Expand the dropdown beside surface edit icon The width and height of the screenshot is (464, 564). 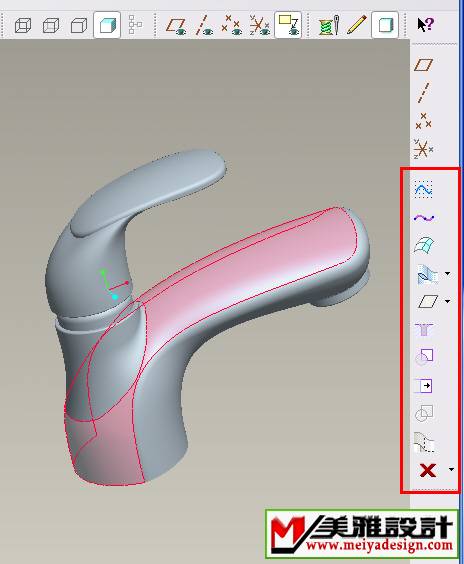click(447, 273)
